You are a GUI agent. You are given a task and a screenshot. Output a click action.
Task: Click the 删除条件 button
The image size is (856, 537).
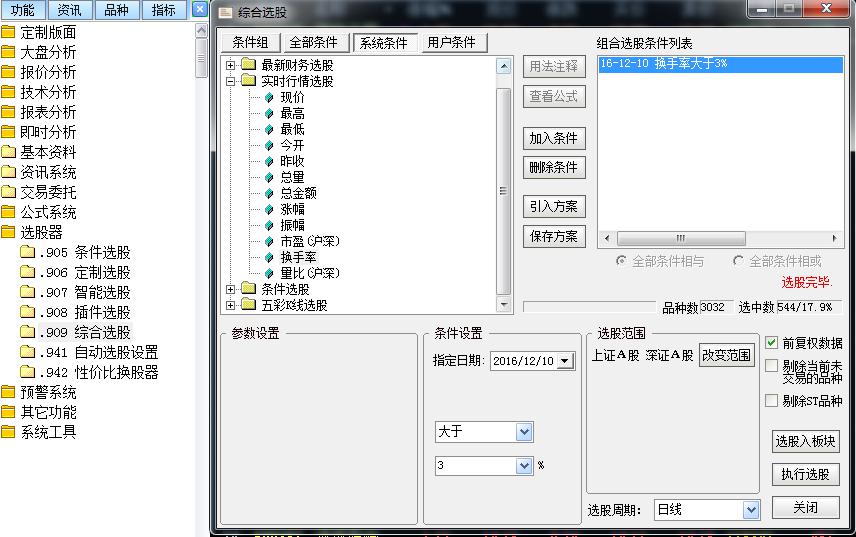554,168
